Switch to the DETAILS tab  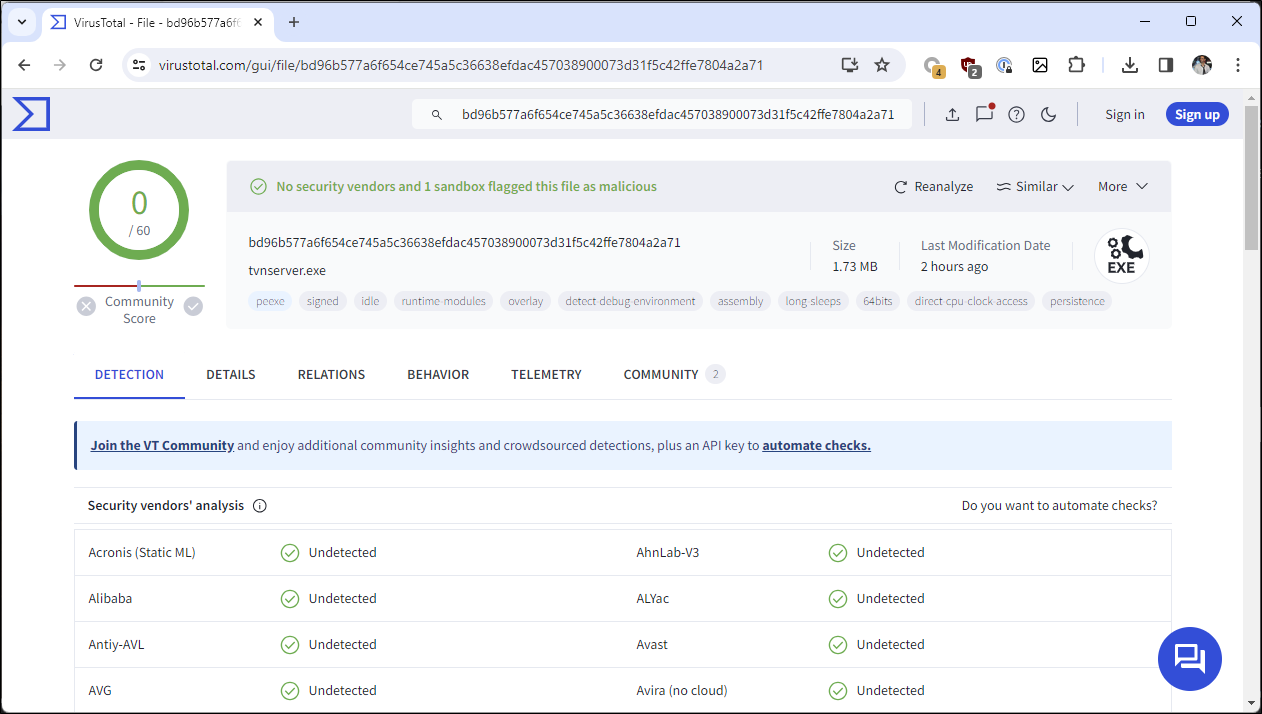point(231,375)
